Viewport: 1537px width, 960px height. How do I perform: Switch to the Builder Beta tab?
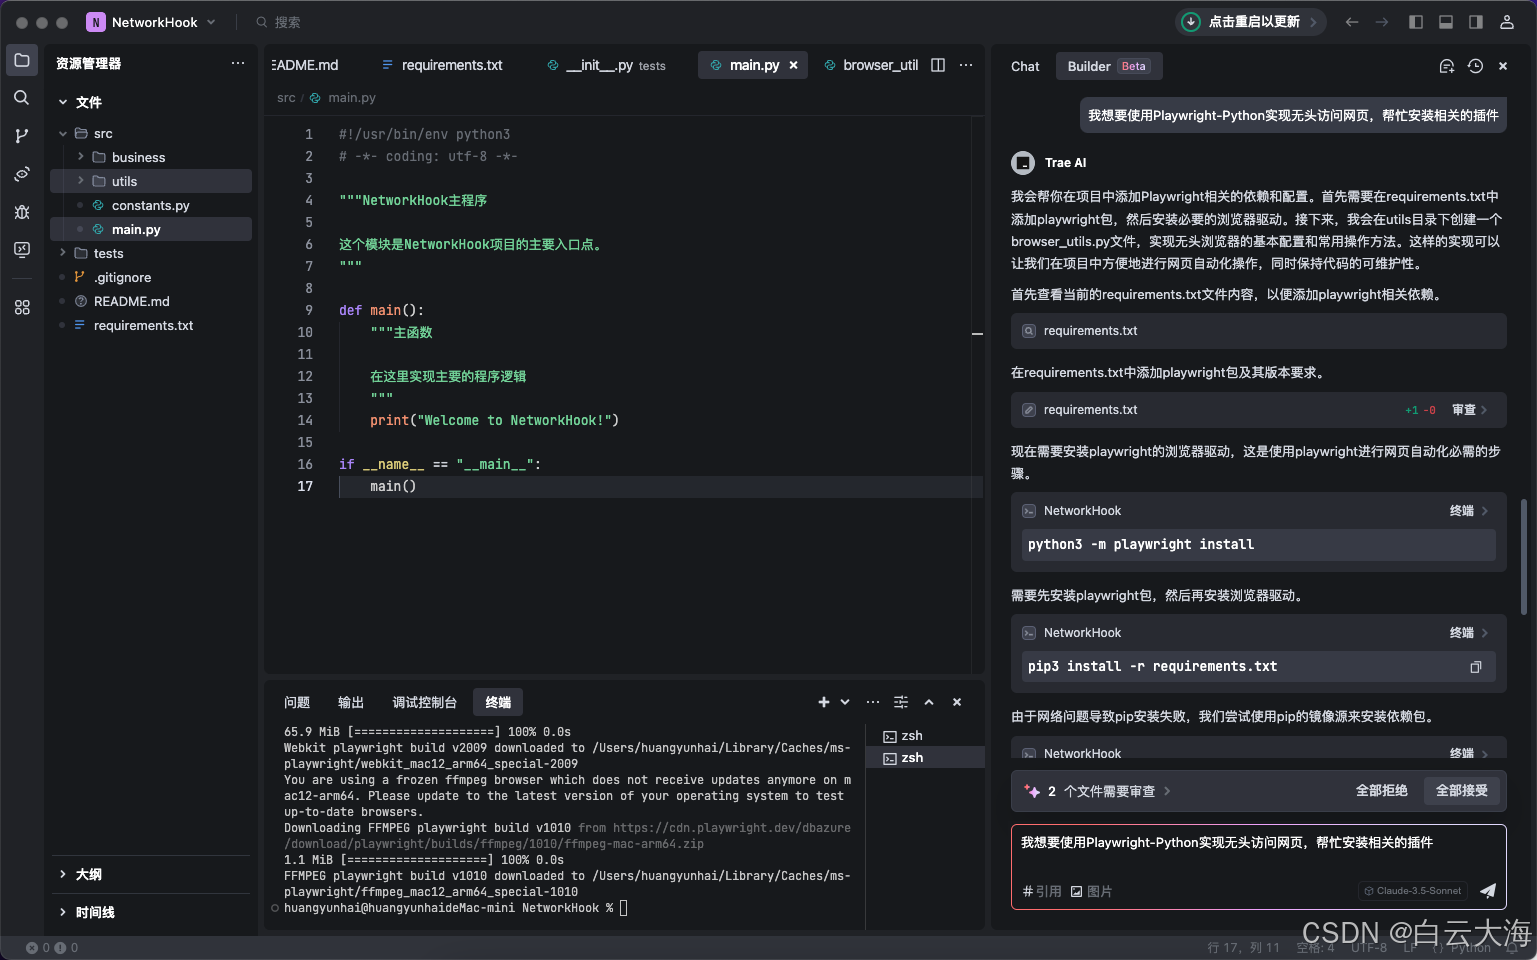(1108, 66)
